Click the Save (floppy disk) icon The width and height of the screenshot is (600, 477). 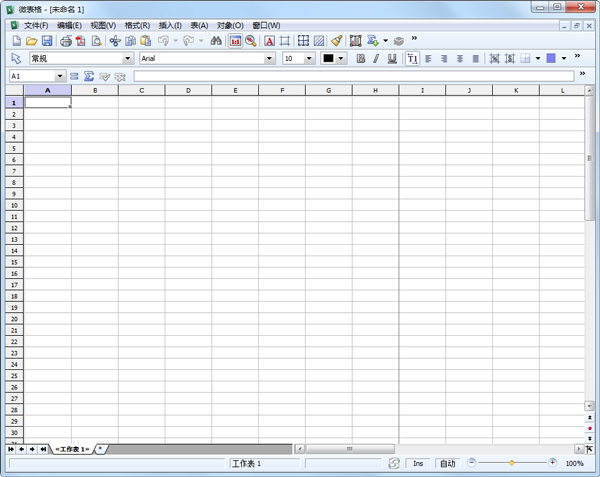(x=47, y=41)
